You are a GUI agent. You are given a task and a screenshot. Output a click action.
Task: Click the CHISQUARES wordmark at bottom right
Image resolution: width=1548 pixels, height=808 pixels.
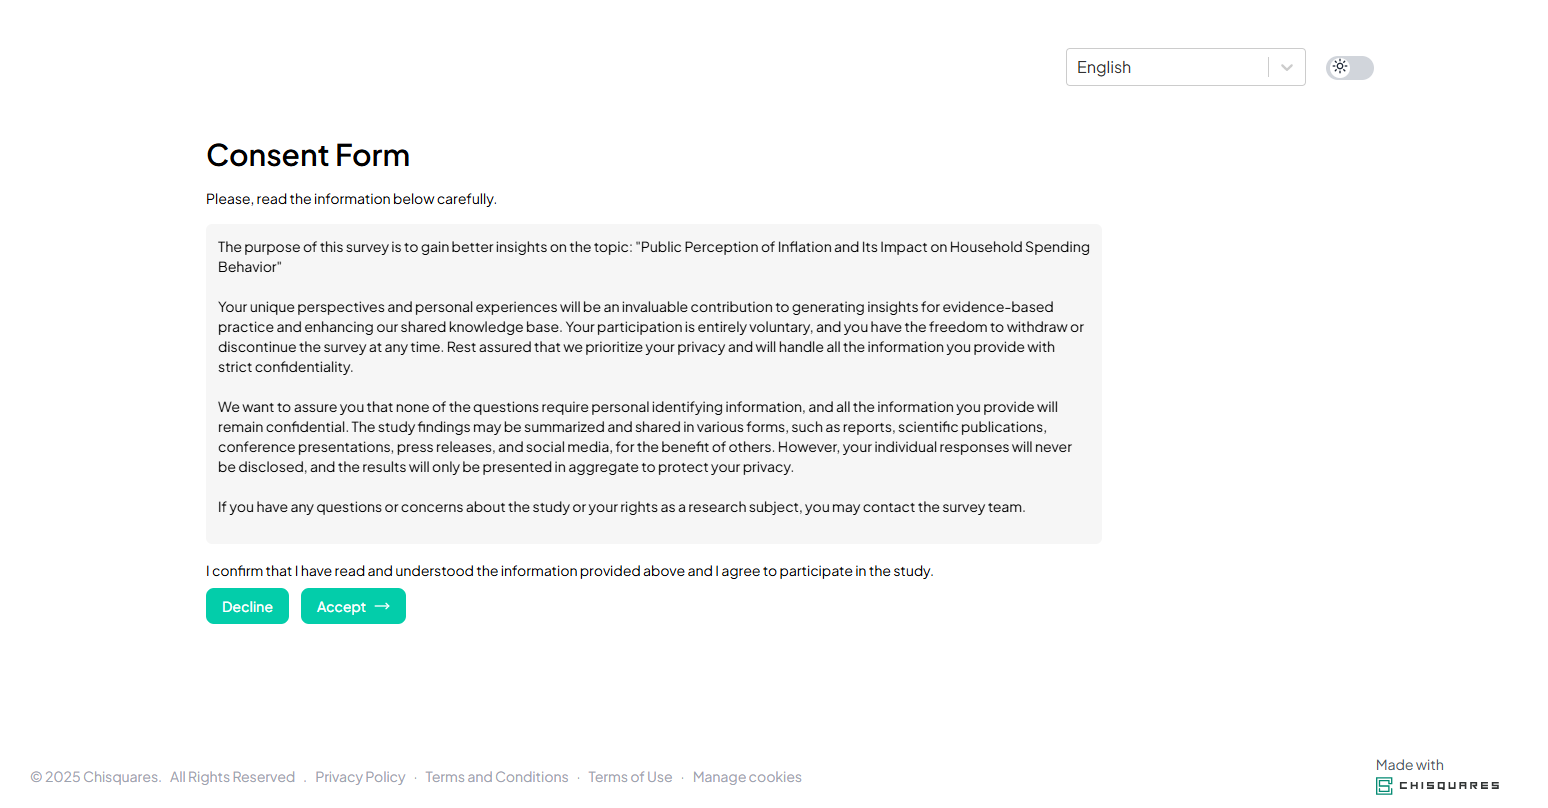tap(1449, 786)
